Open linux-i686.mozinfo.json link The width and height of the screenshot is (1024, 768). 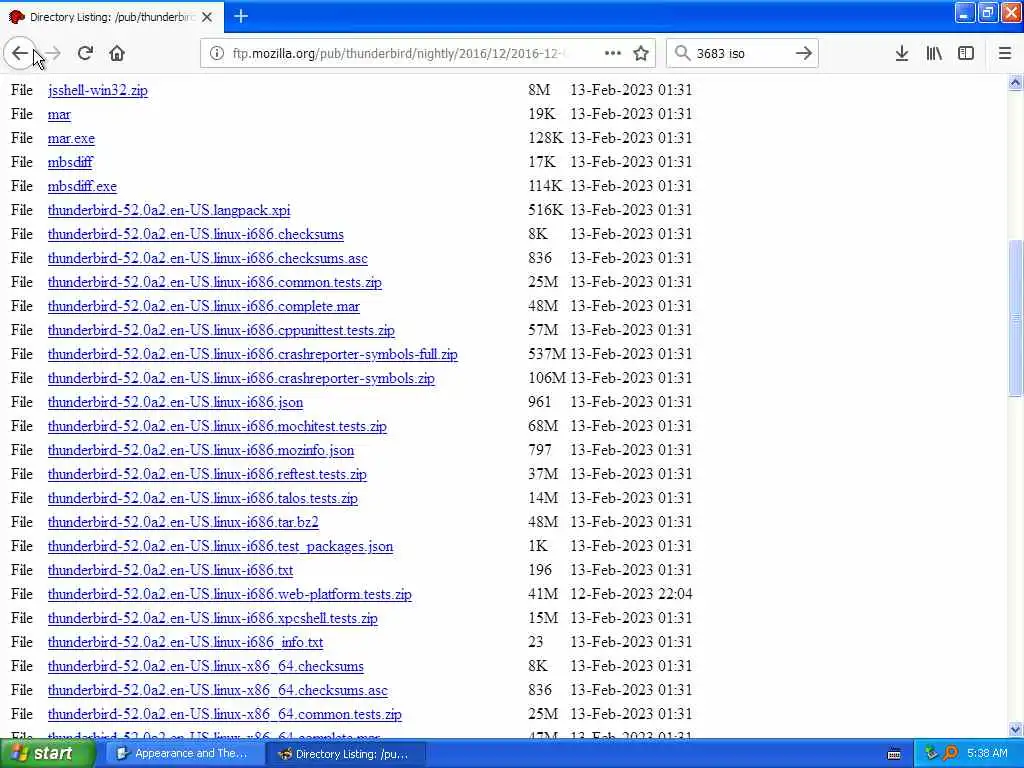(x=201, y=450)
